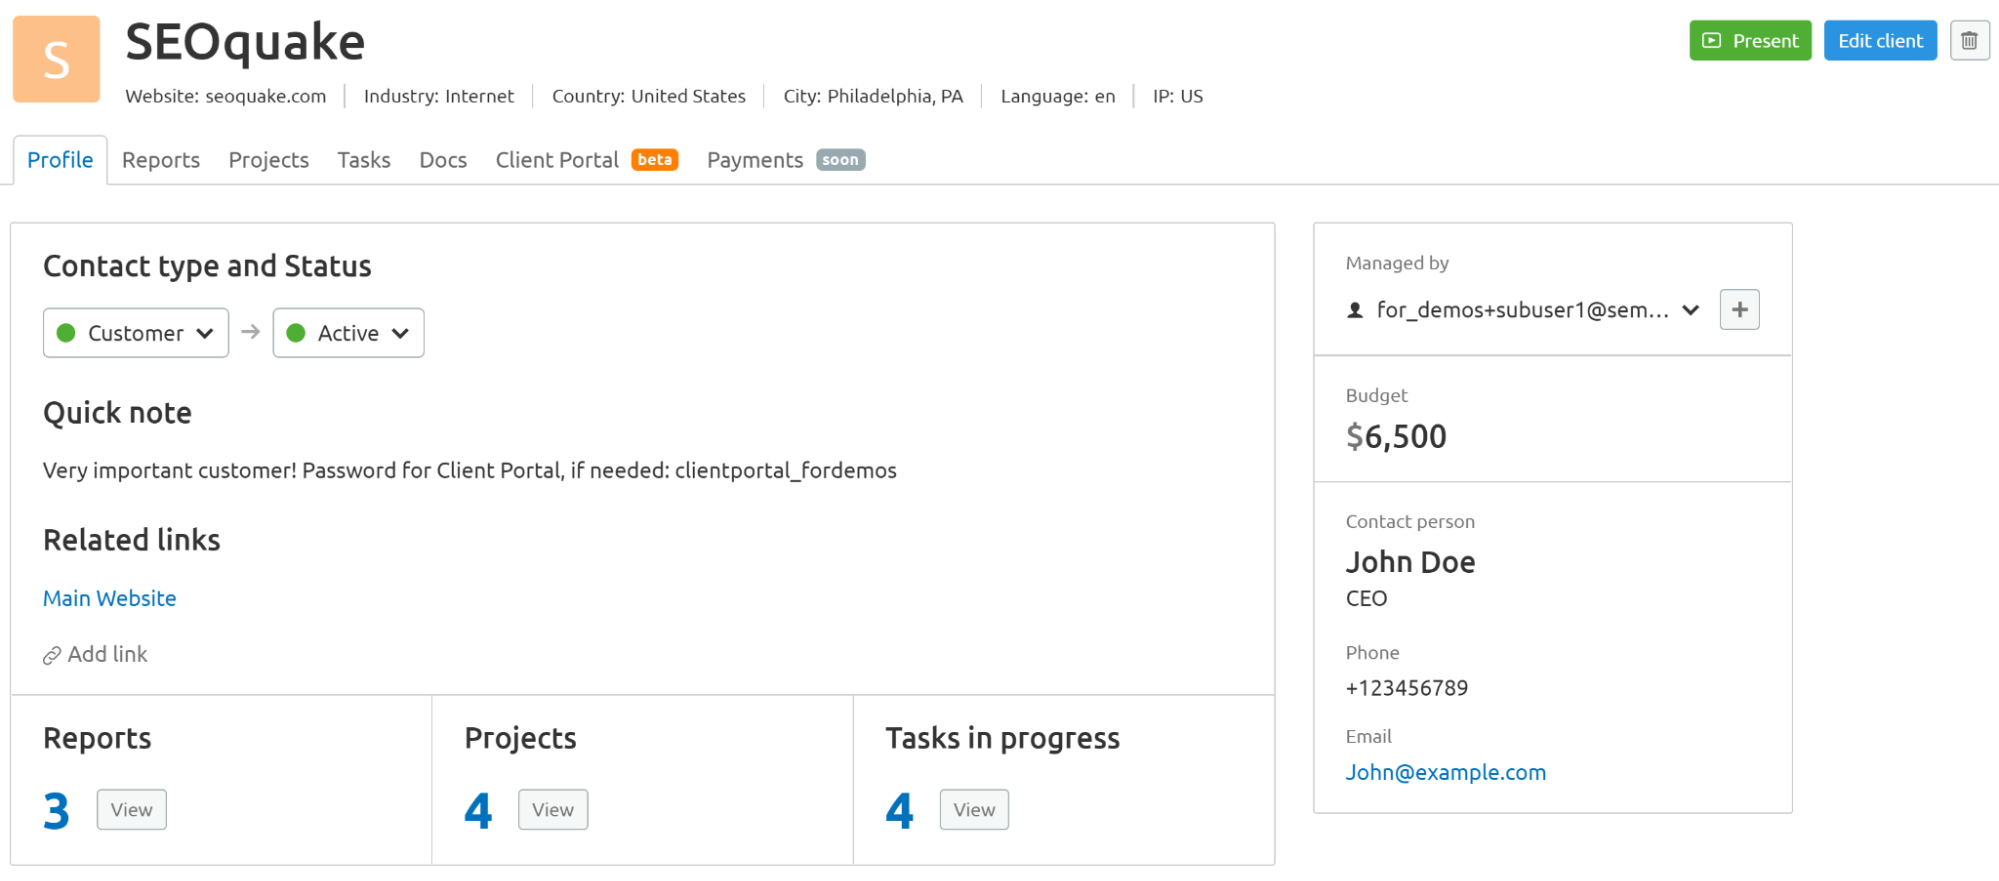Screen dimensions: 1999x881
Task: View the 3 reports
Action: [131, 810]
